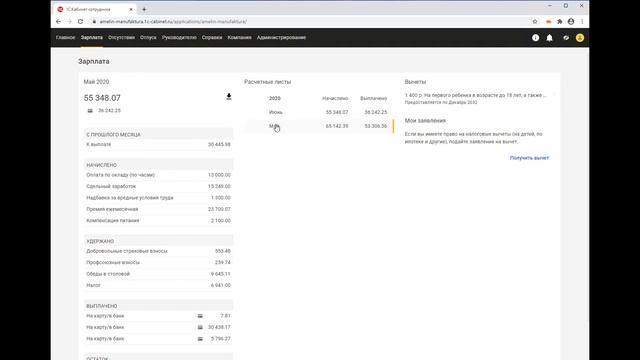640x360 pixels.
Task: Open the Зарплата menu item
Action: coord(91,38)
